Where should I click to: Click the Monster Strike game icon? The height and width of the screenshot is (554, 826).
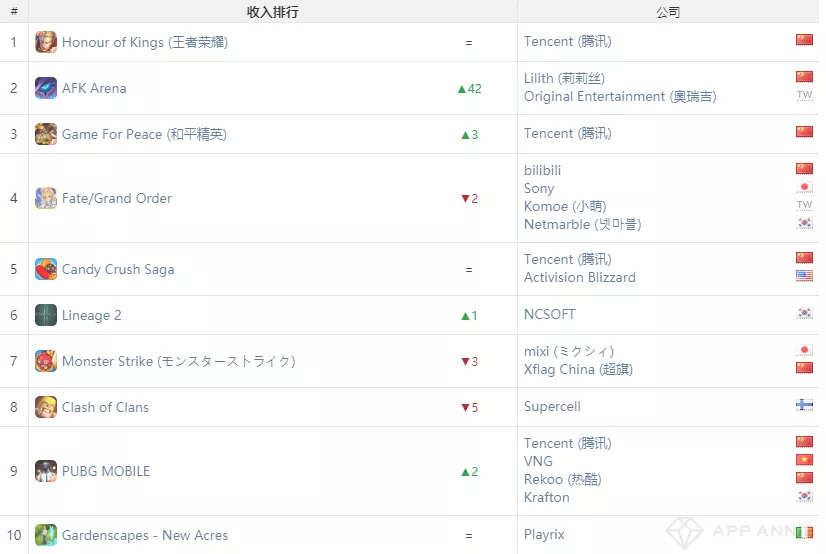[x=46, y=361]
